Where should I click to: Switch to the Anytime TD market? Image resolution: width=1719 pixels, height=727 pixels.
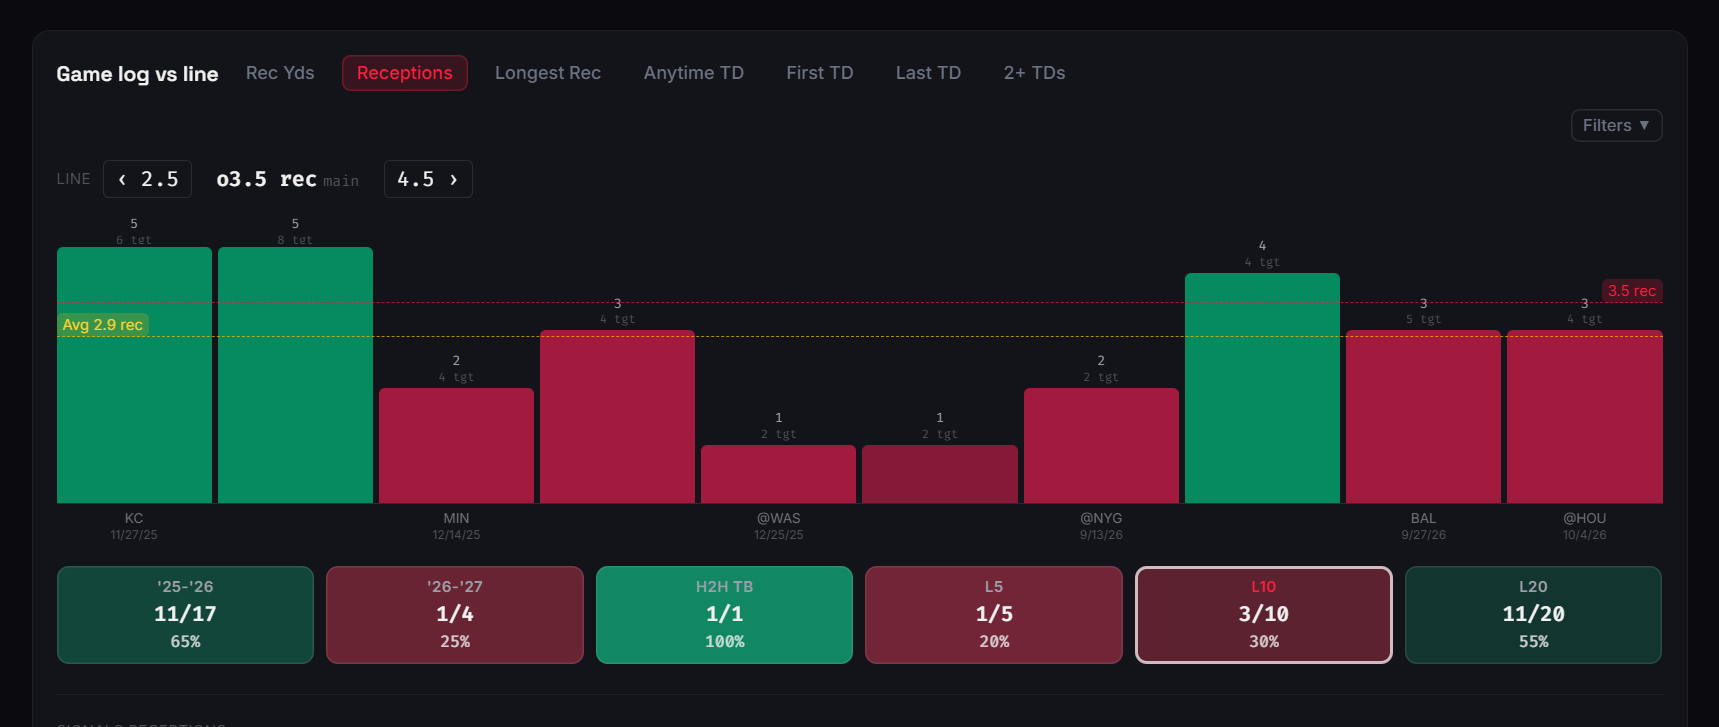694,73
